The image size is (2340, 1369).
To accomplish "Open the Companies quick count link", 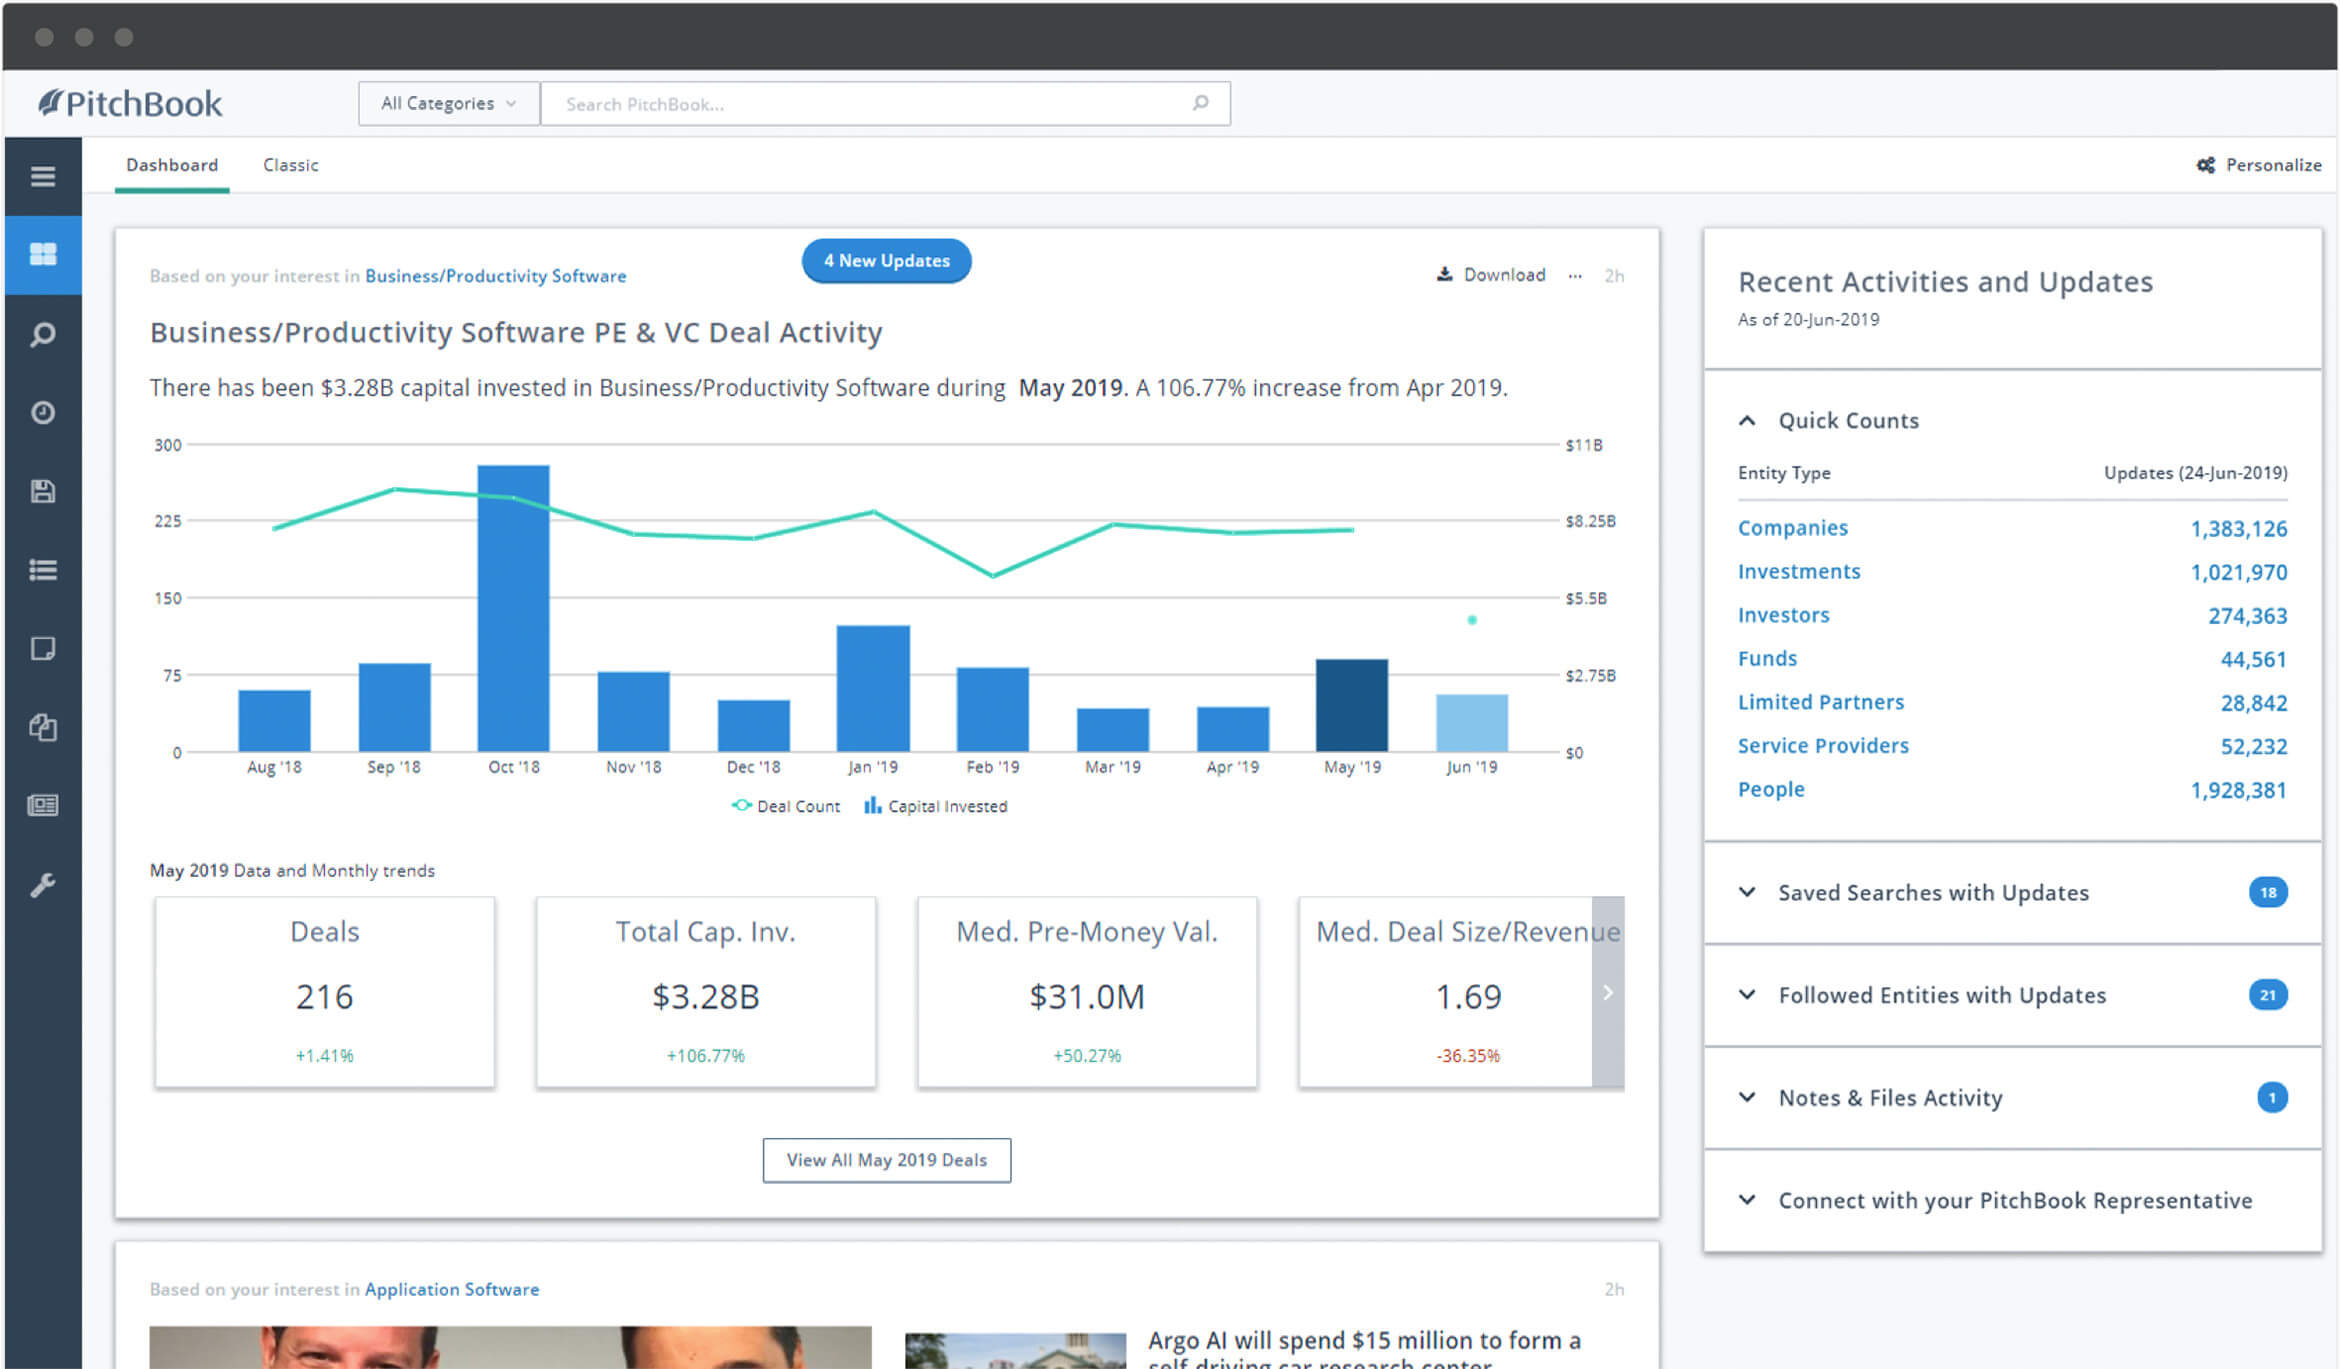I will point(1793,528).
